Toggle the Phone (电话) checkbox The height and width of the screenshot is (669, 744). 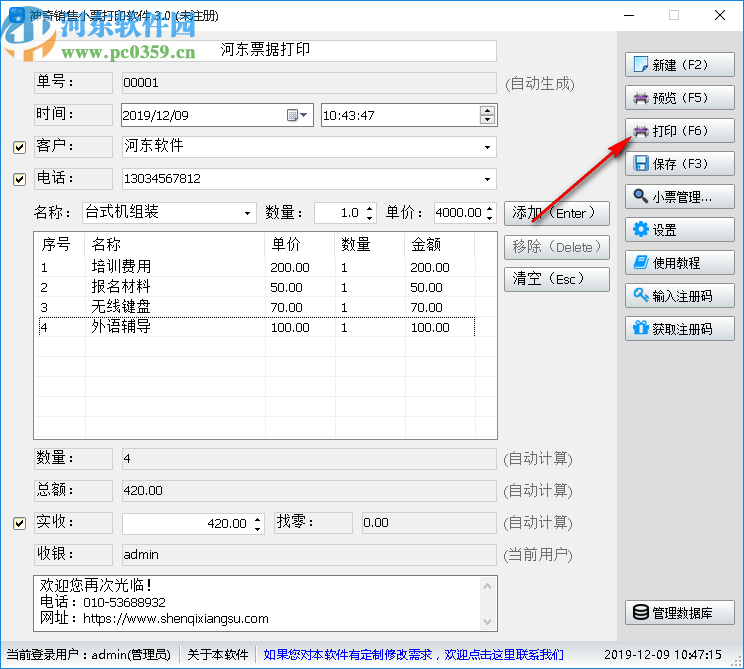pyautogui.click(x=19, y=179)
